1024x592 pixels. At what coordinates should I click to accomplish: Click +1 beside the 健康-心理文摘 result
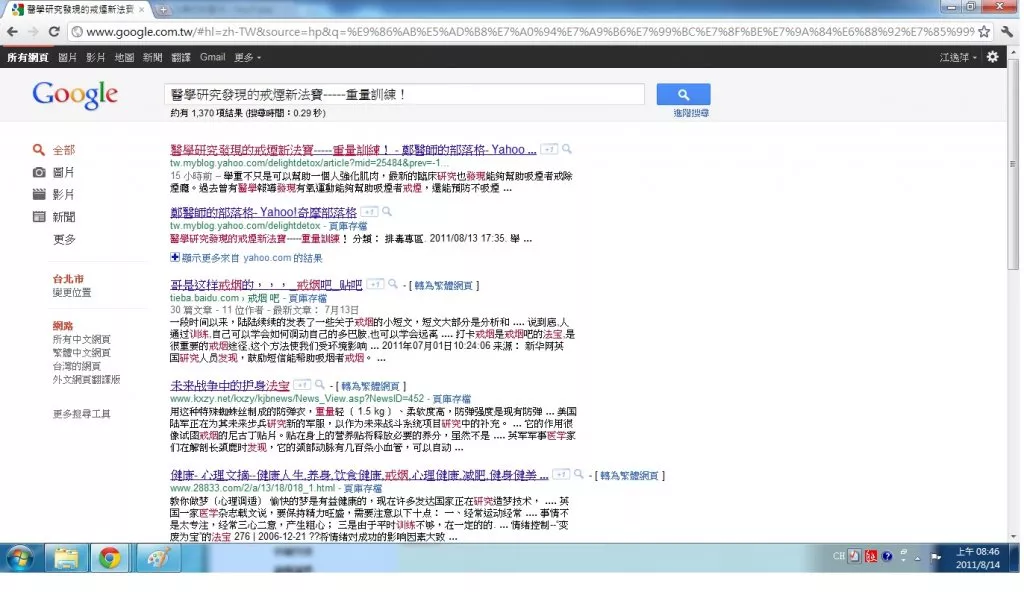point(561,474)
